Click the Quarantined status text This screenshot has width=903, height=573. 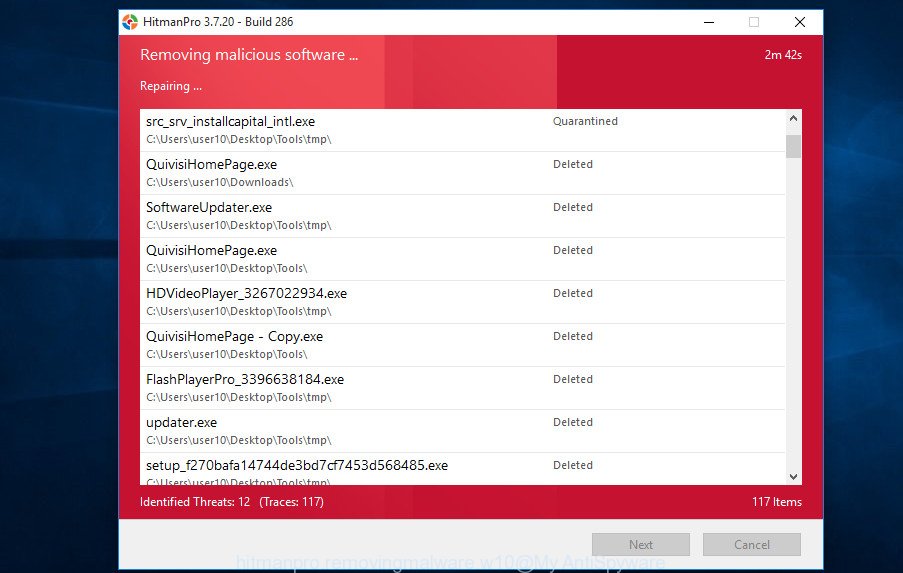(x=585, y=121)
